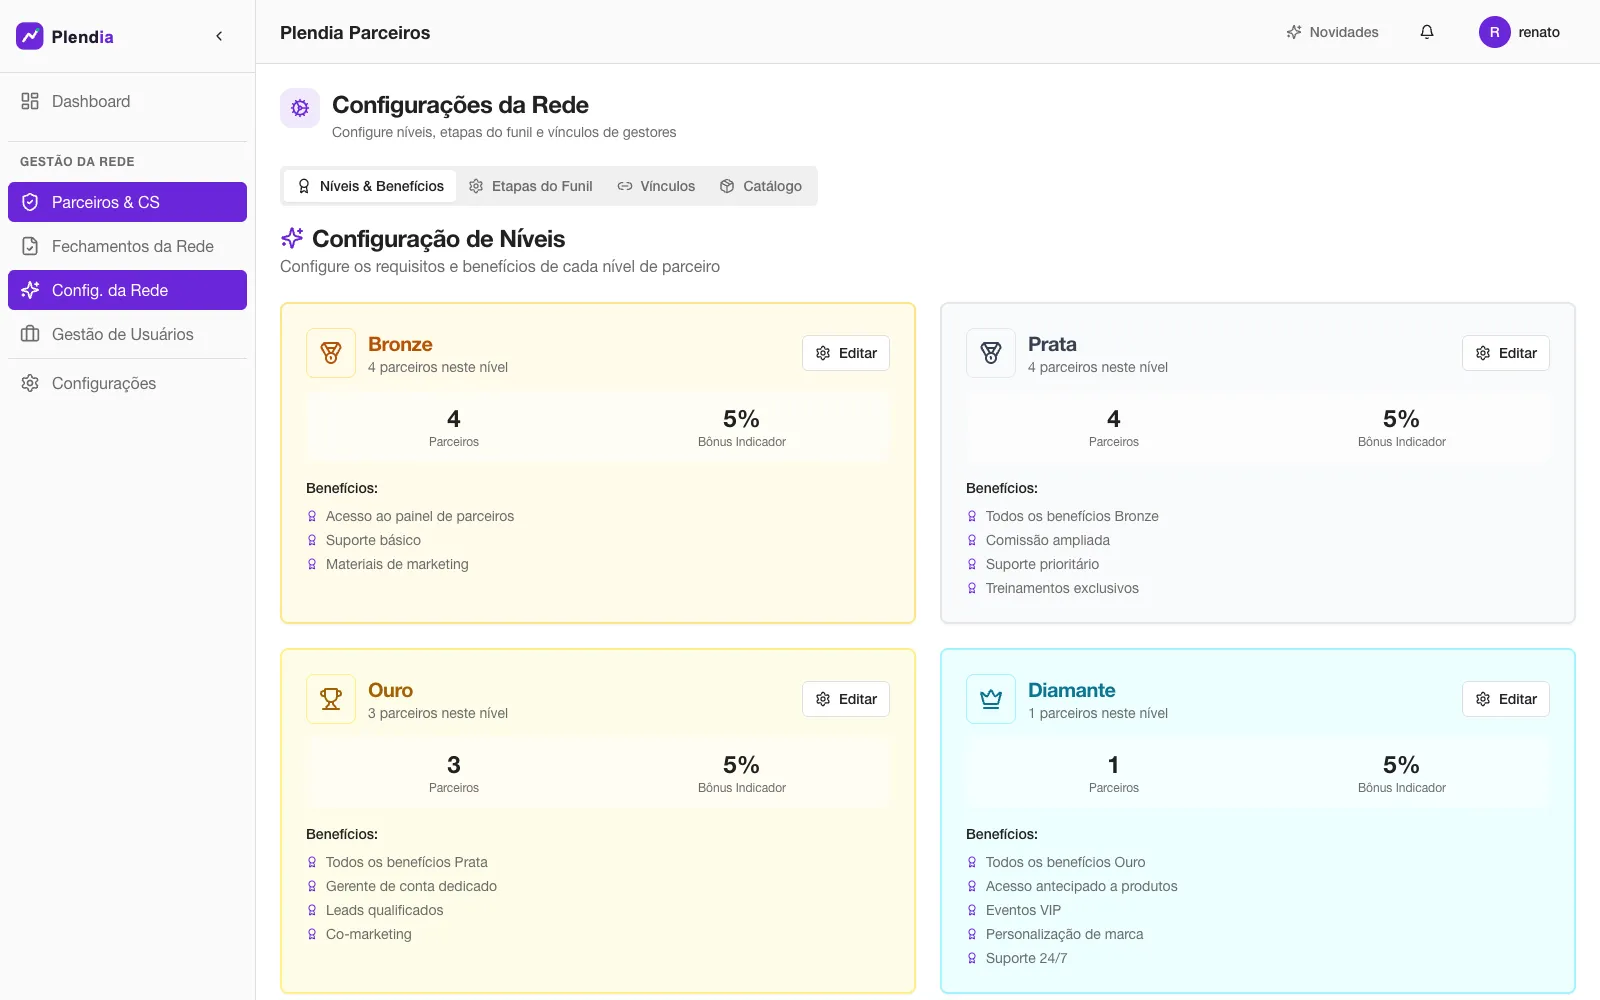Screen dimensions: 1600x1000
Task: Click Diamante 5% Bônus Indicador value
Action: pos(1401,765)
